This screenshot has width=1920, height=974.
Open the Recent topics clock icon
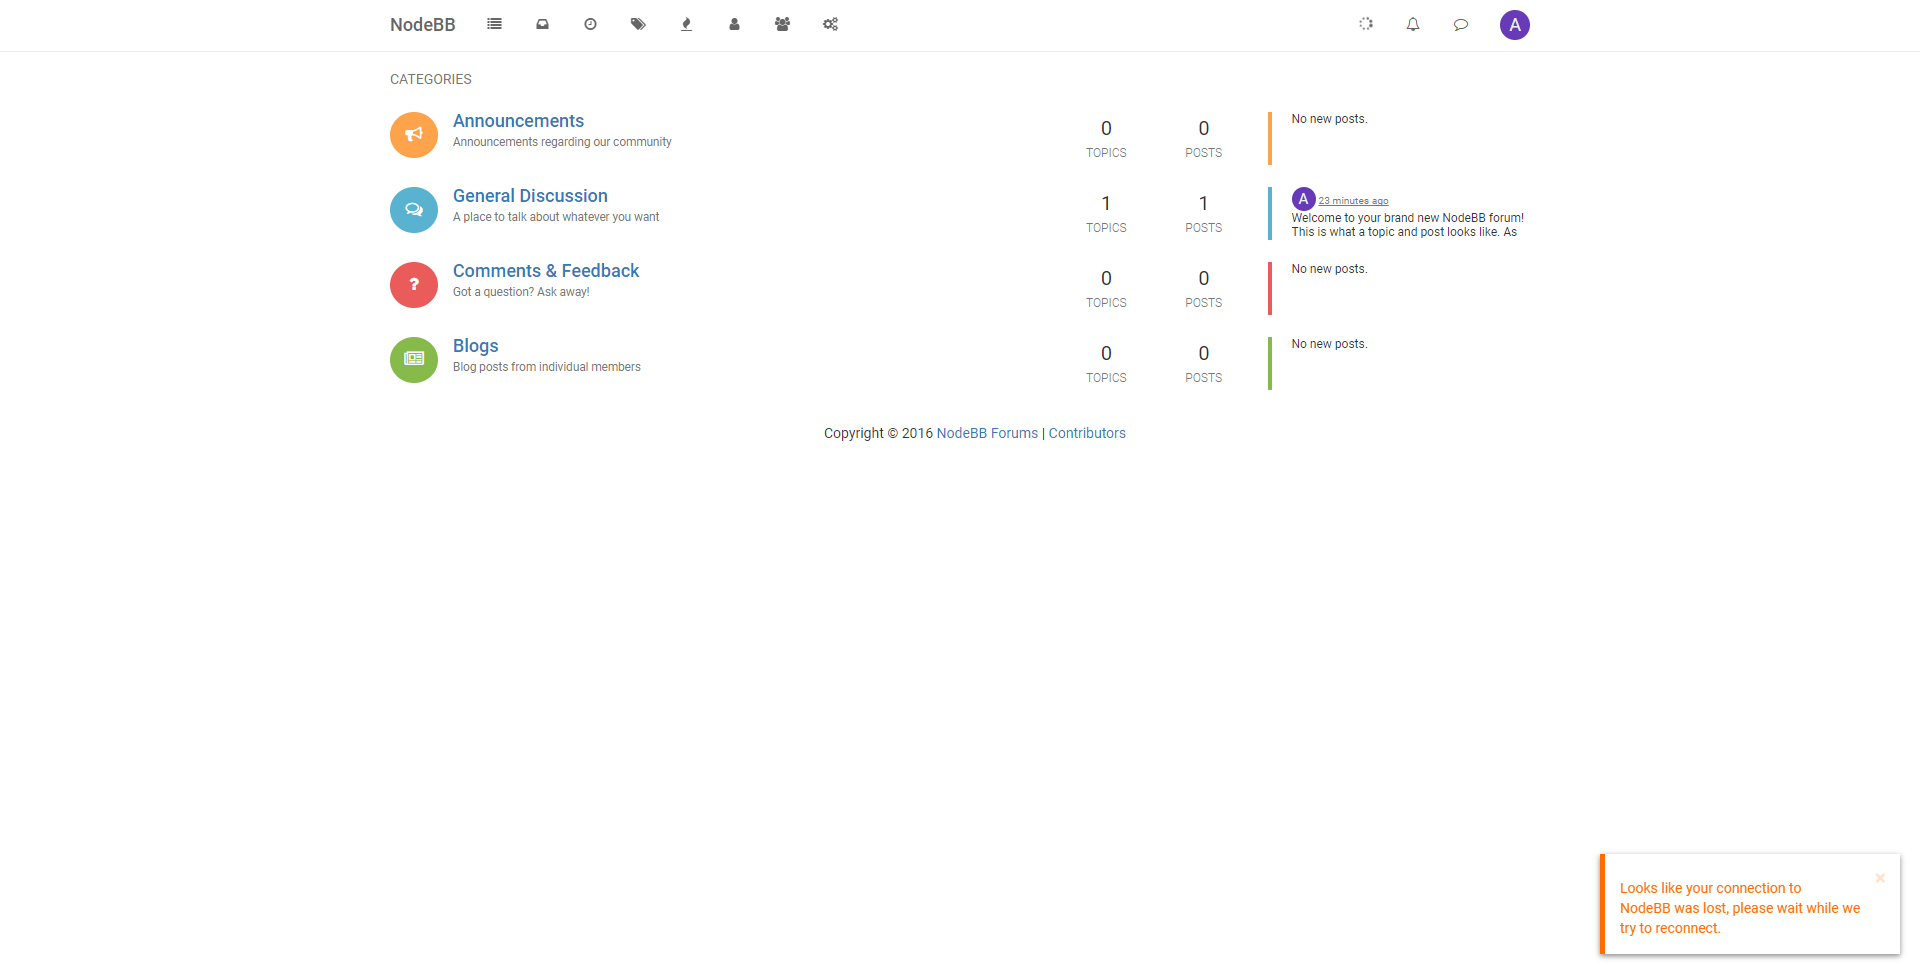tap(590, 24)
